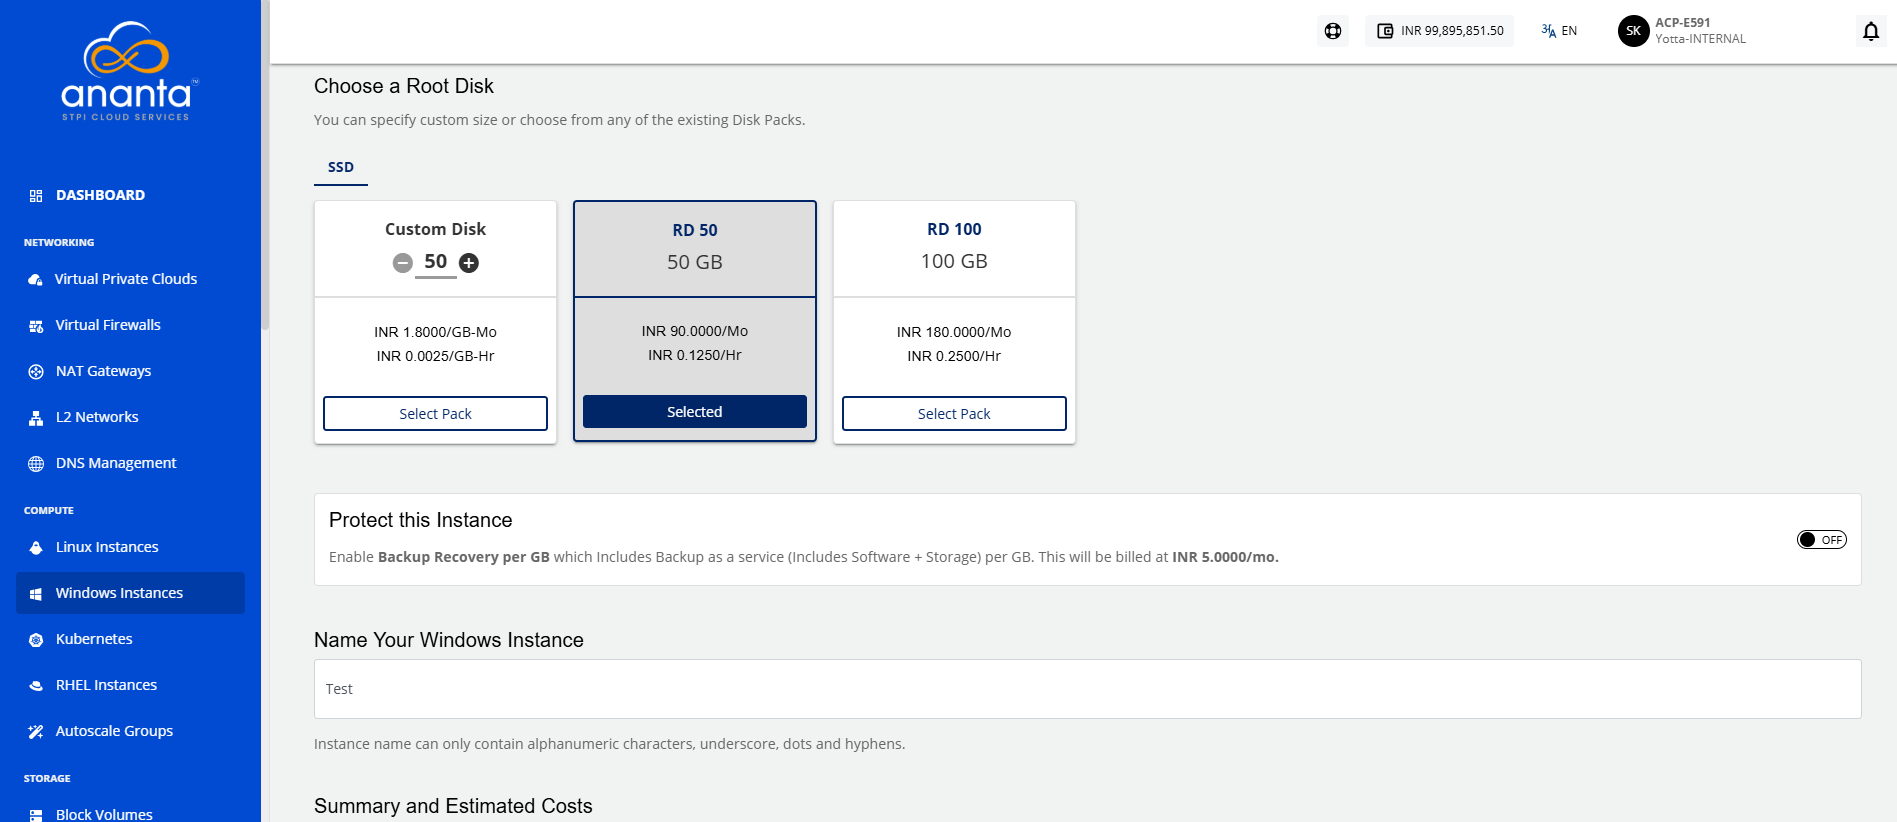Click the Kubernetes wheel icon
1897x822 pixels.
[x=36, y=640]
